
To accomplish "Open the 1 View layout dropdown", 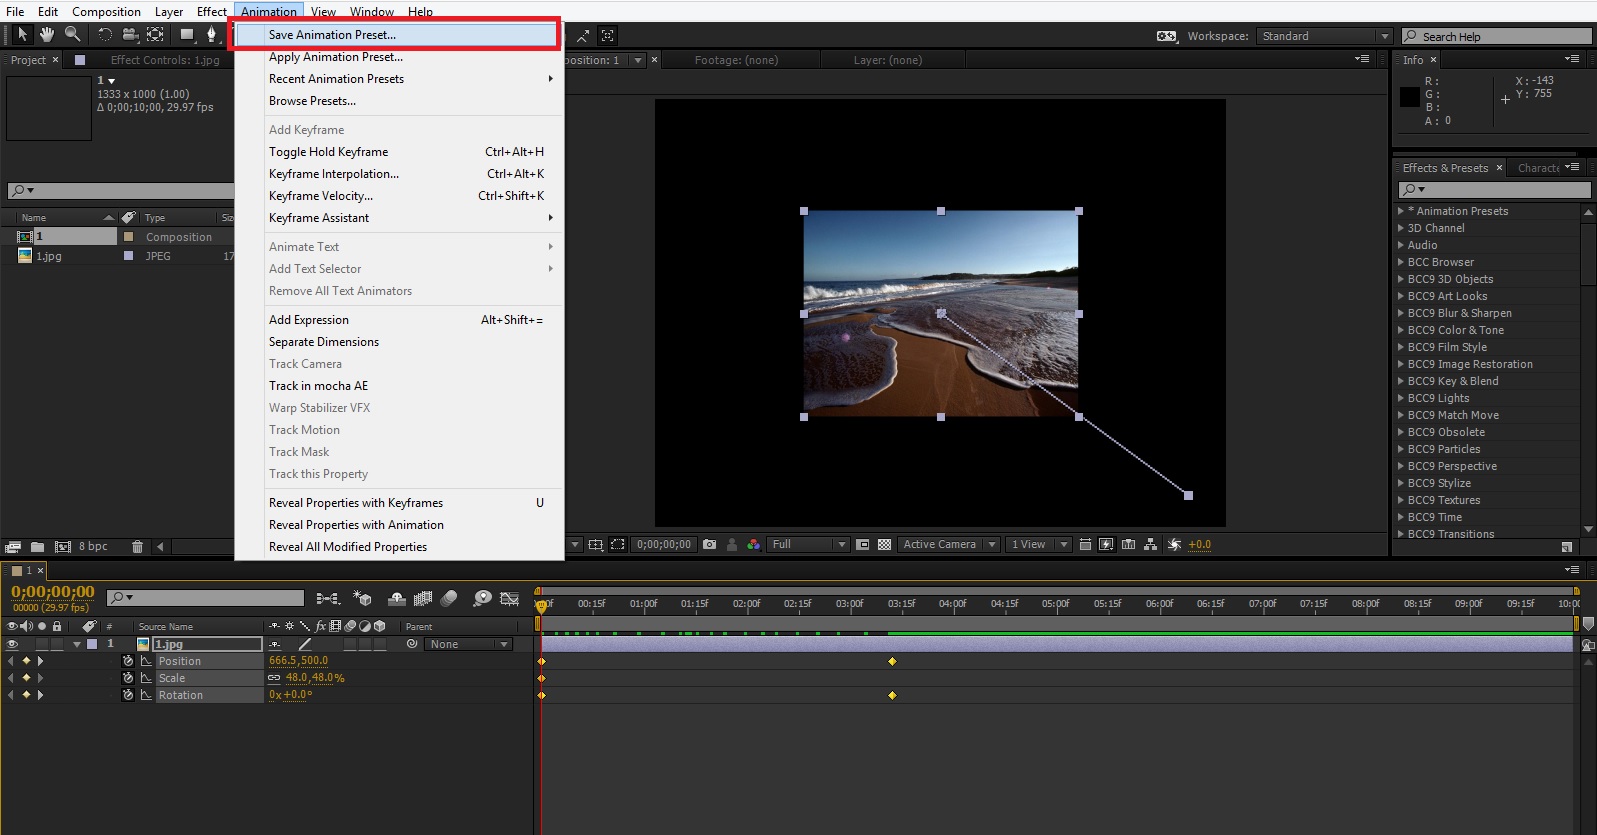I will [1039, 545].
